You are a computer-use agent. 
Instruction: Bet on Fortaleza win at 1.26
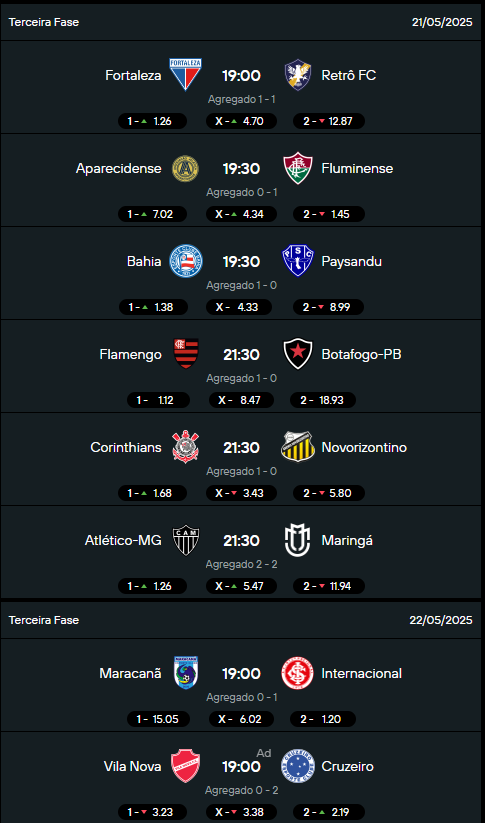tap(153, 121)
